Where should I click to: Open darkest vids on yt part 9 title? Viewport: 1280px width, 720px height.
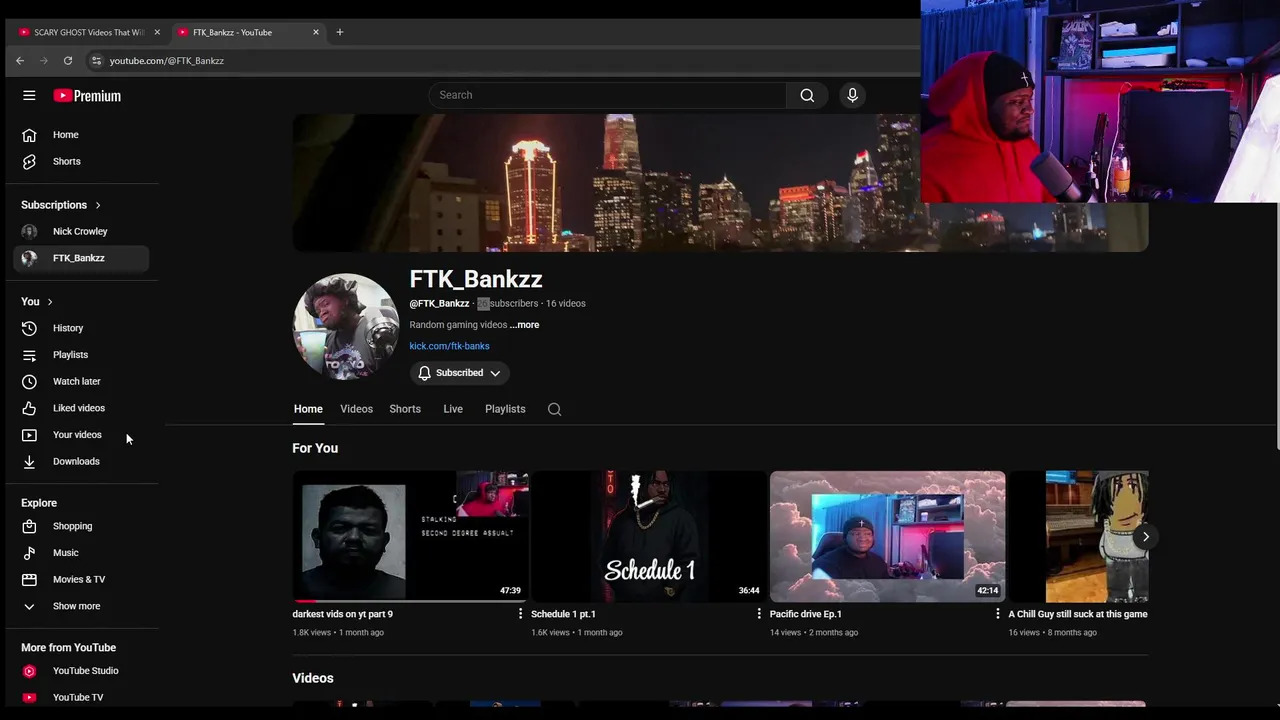342,614
